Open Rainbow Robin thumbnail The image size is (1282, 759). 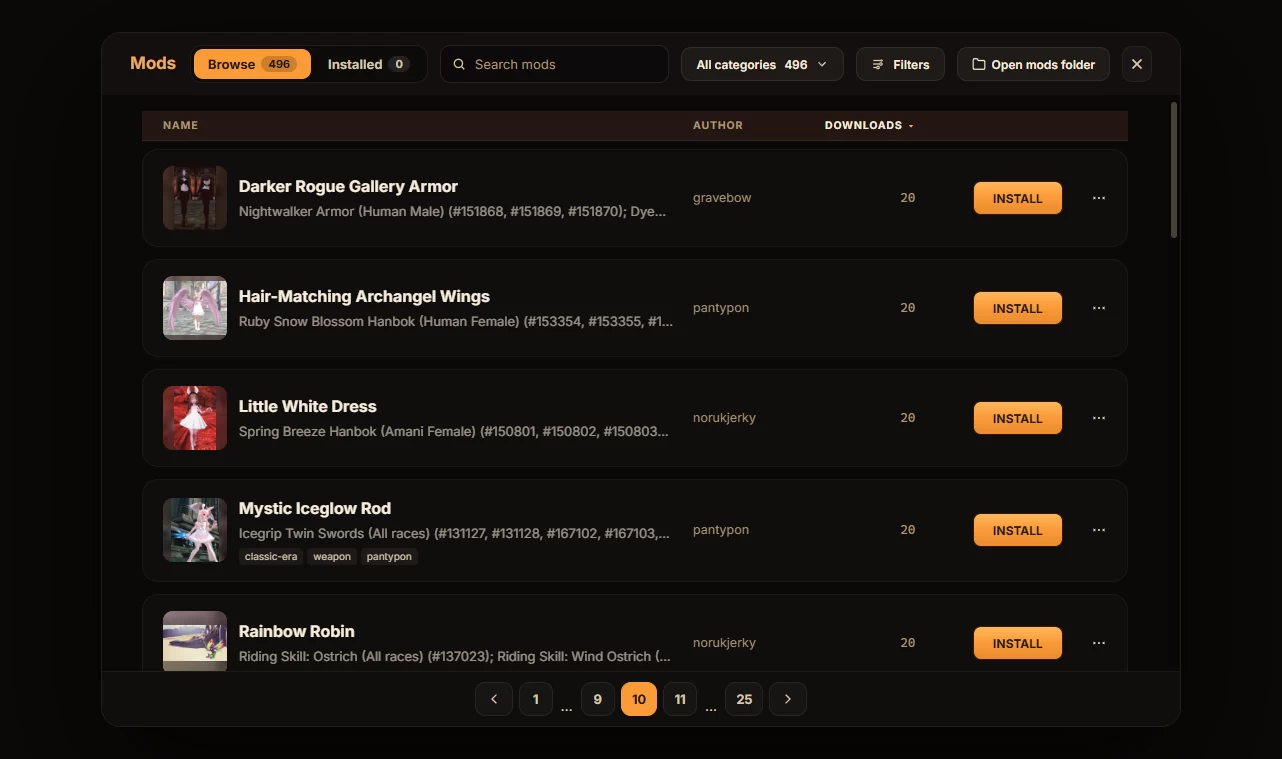(x=195, y=641)
